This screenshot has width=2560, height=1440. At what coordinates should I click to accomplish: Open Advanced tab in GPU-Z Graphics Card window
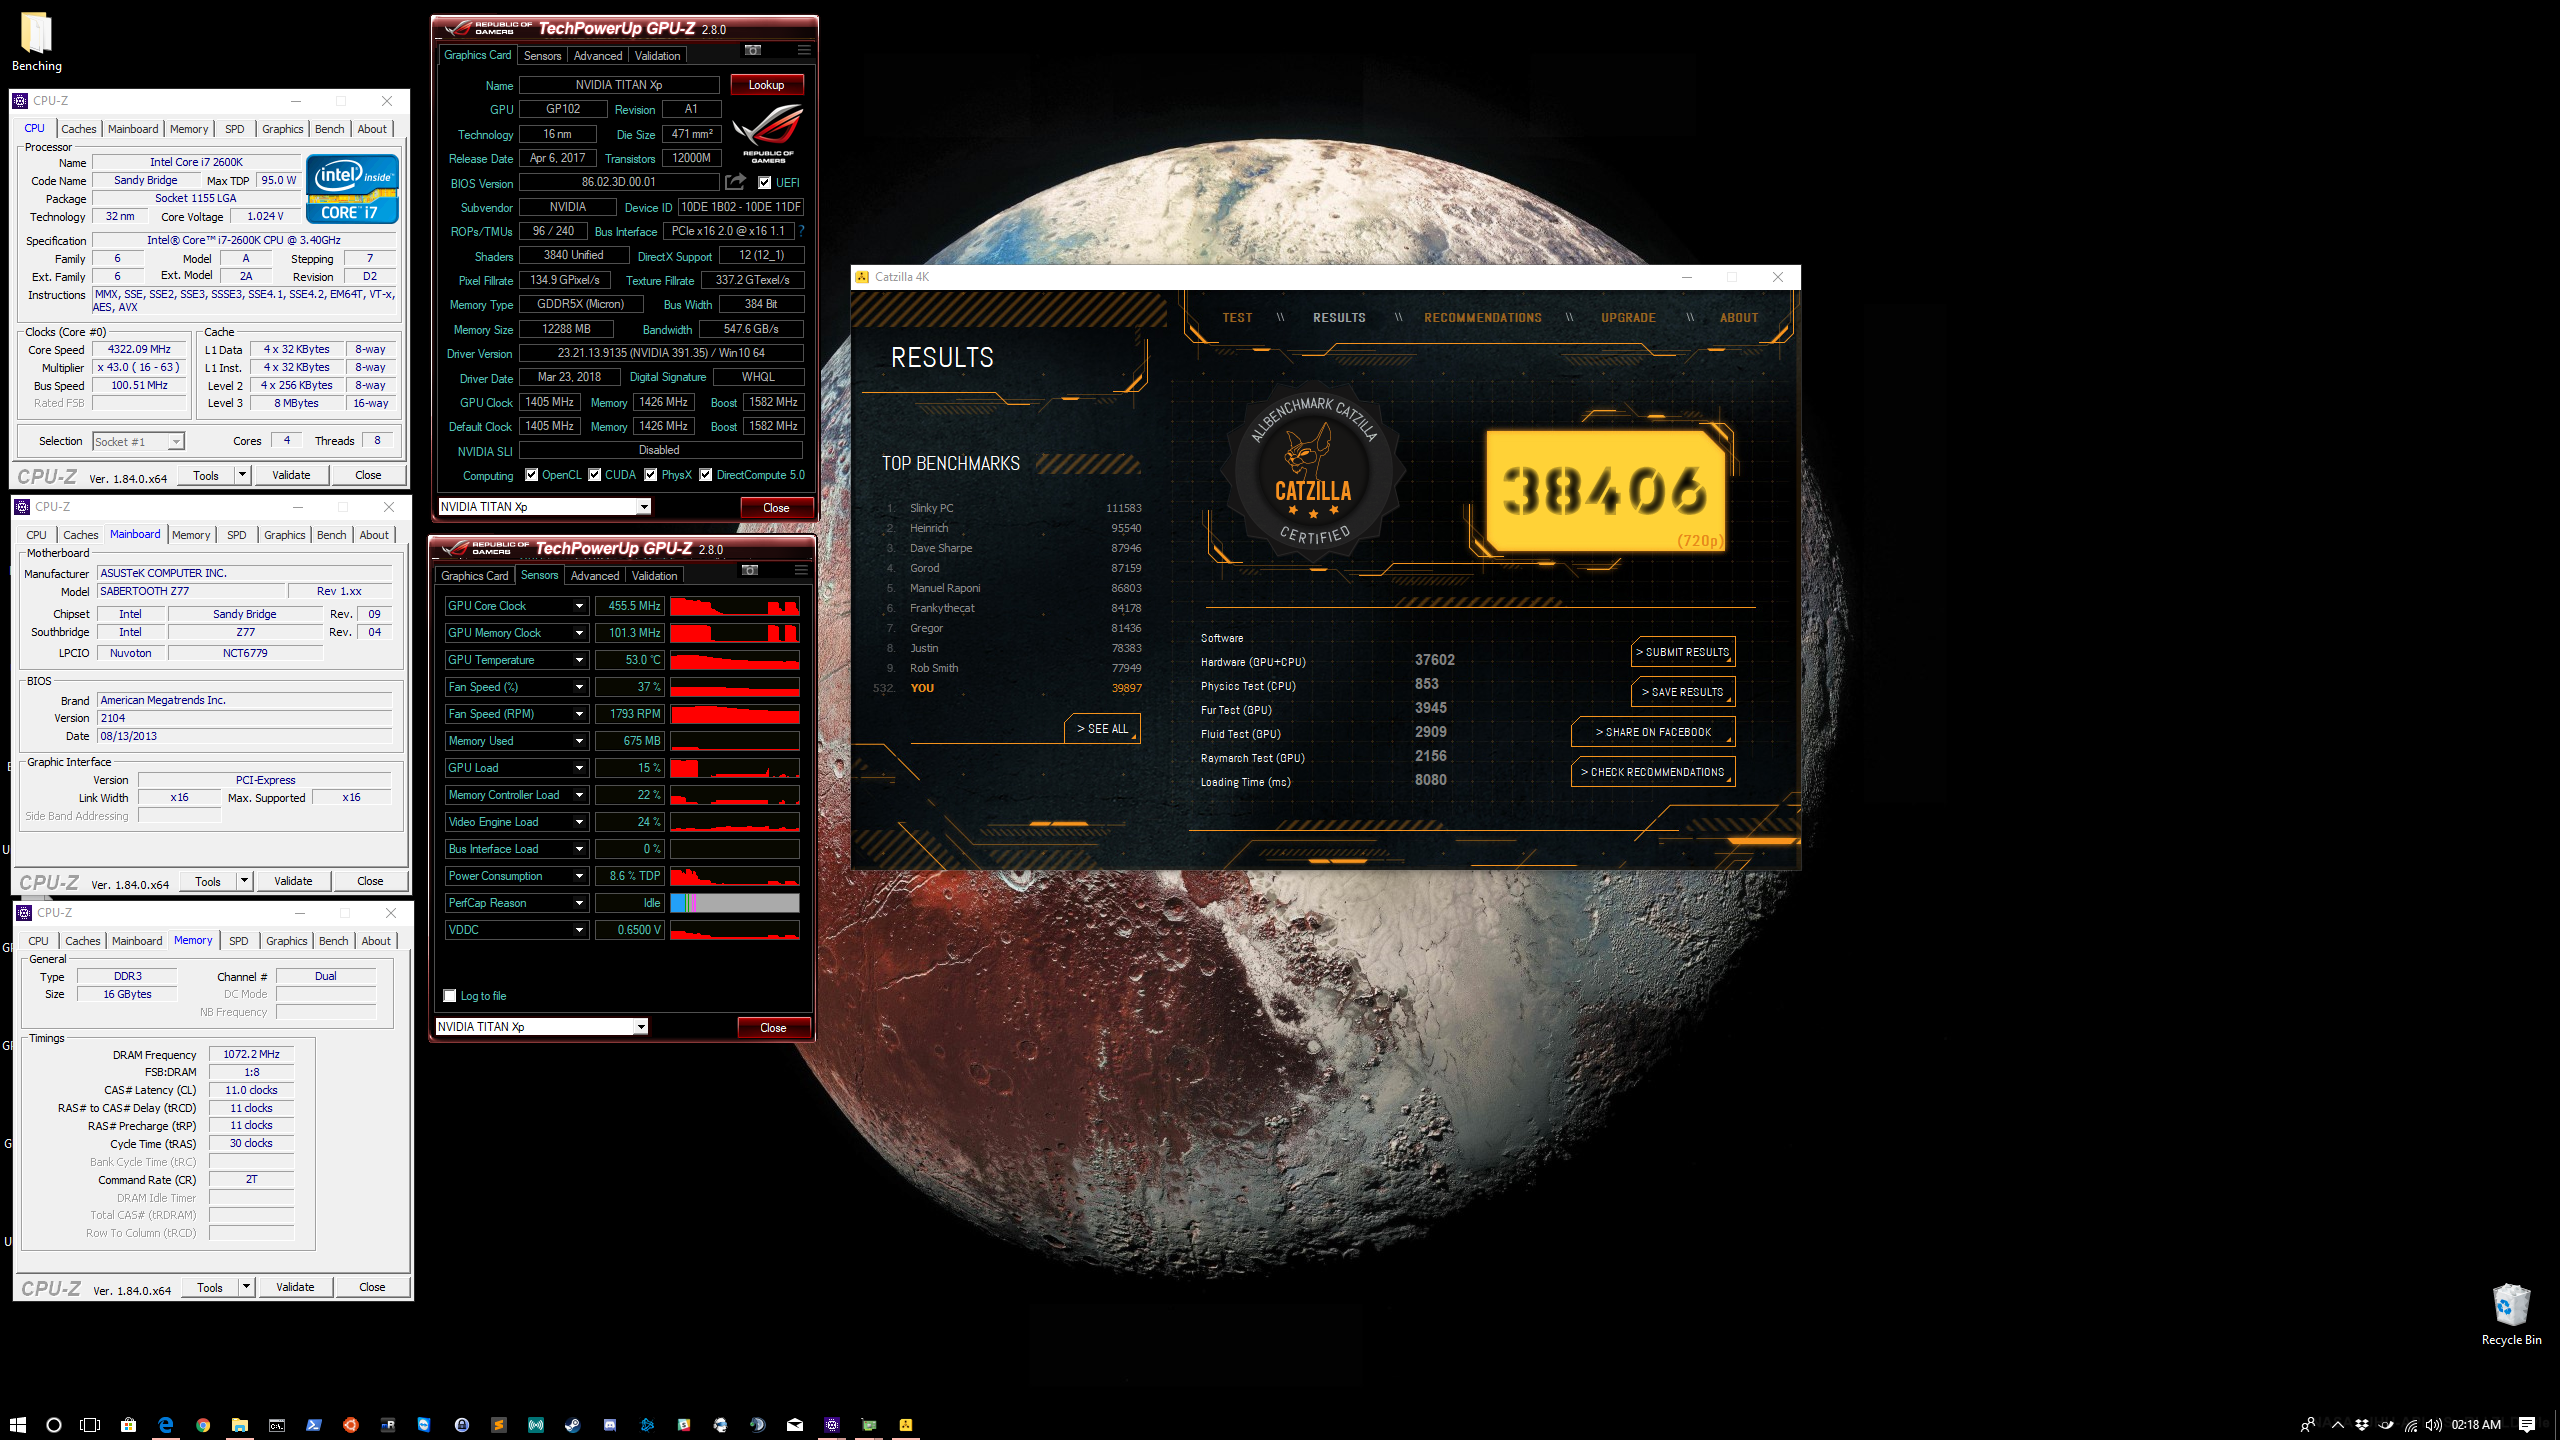598,56
